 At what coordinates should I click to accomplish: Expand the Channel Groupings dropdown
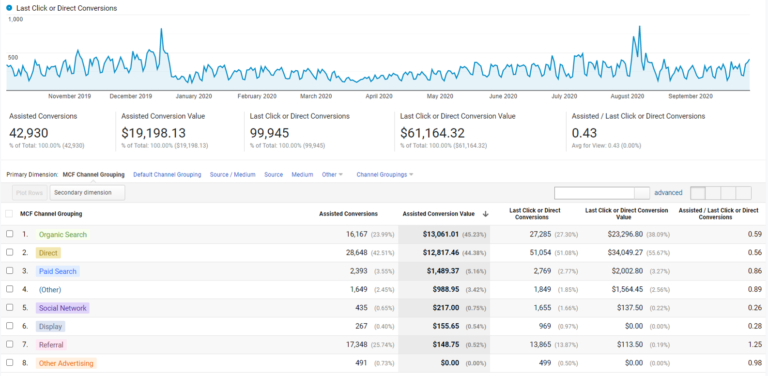click(x=385, y=175)
